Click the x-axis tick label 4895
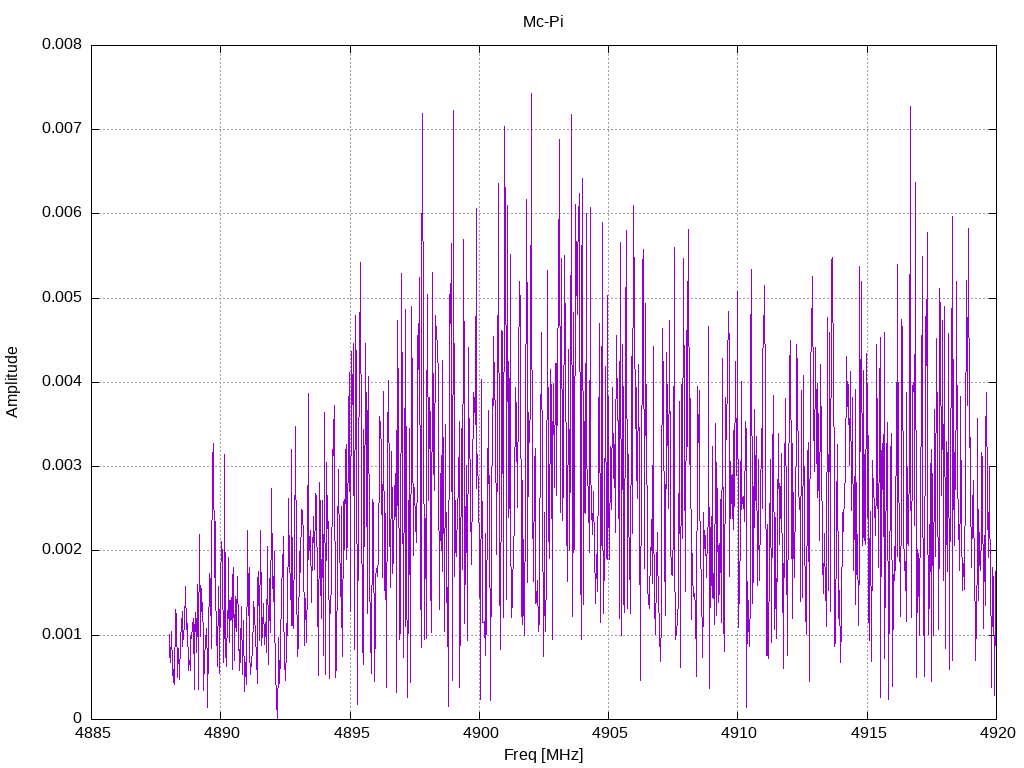Viewport: 1024px width, 768px height. [x=351, y=733]
